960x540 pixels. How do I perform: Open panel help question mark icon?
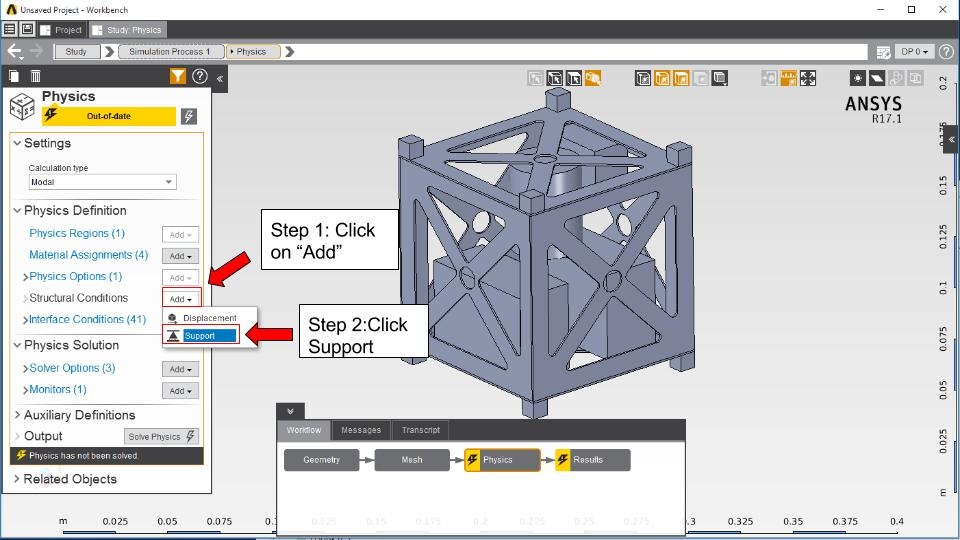[x=200, y=76]
